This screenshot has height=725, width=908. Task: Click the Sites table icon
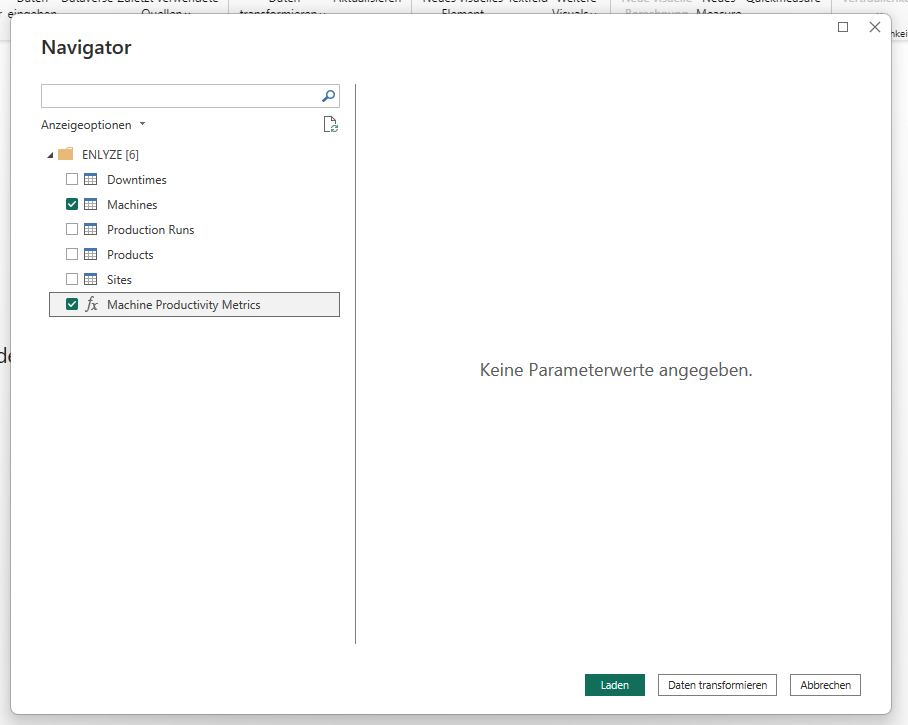pos(91,280)
